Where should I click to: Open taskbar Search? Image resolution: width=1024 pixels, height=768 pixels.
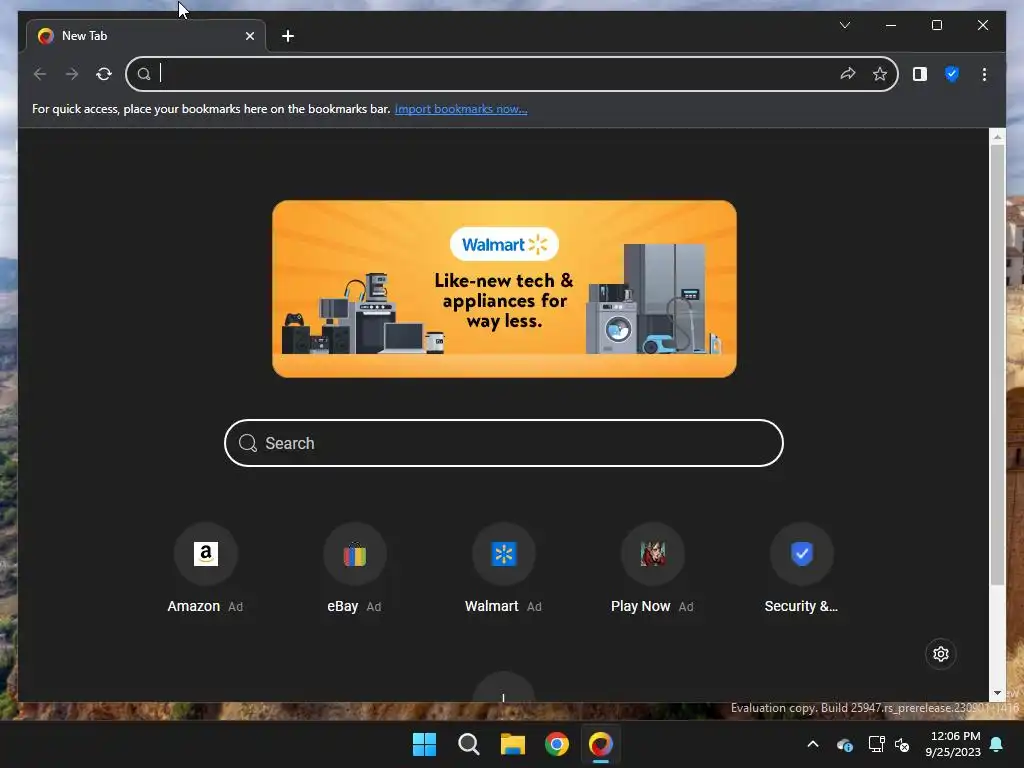pos(469,744)
